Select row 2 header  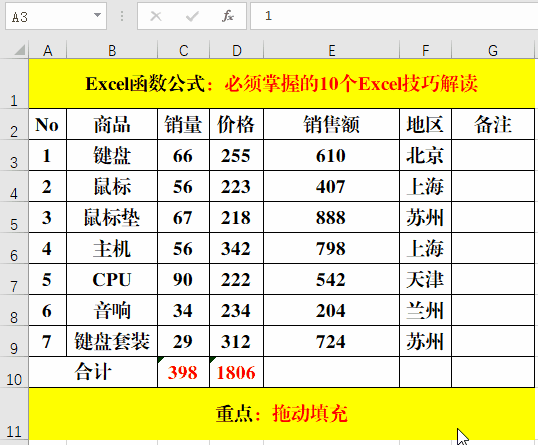tap(14, 124)
